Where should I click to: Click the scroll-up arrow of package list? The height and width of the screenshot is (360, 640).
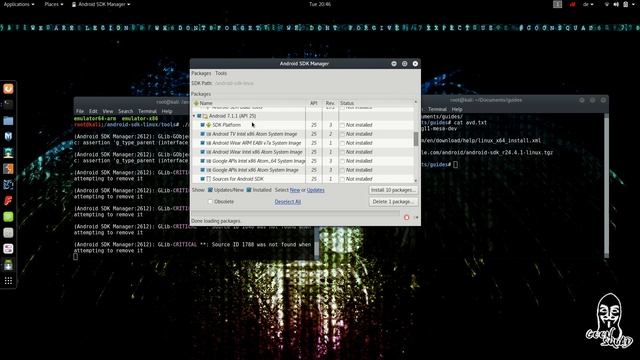click(x=416, y=102)
